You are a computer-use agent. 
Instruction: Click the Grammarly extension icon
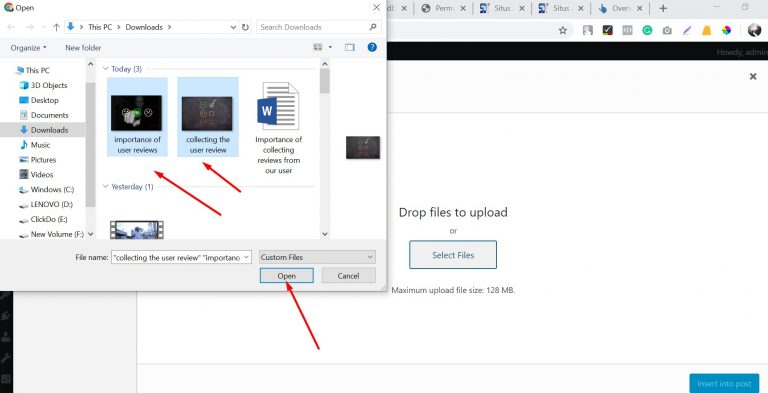[647, 30]
